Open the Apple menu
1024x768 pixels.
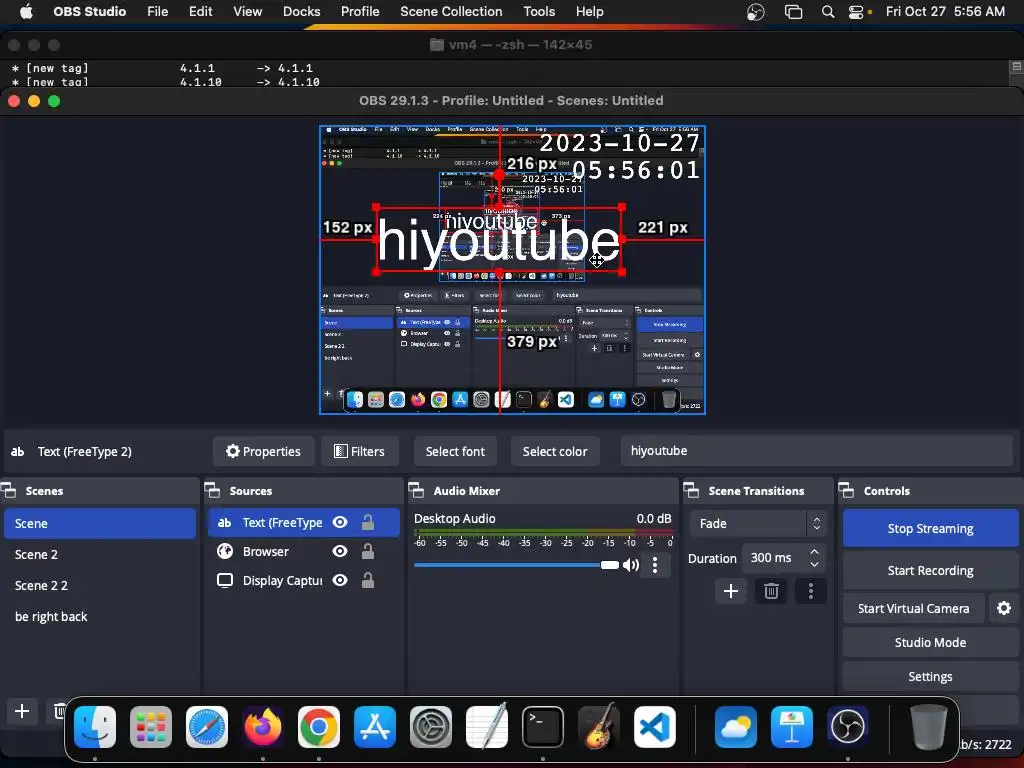coord(26,12)
